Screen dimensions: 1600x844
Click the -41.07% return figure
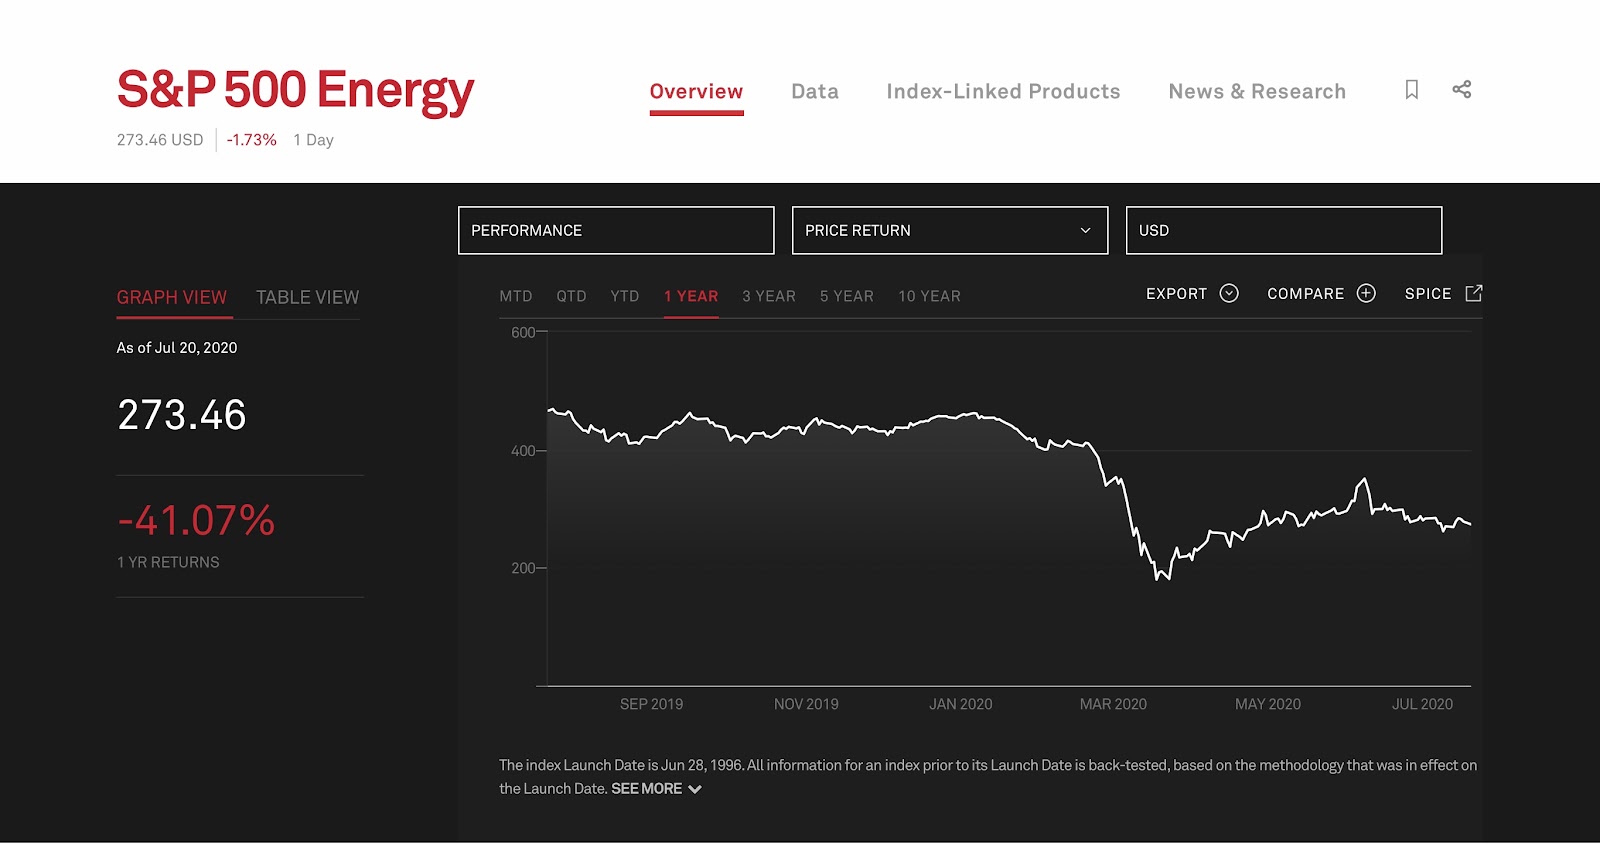tap(196, 520)
